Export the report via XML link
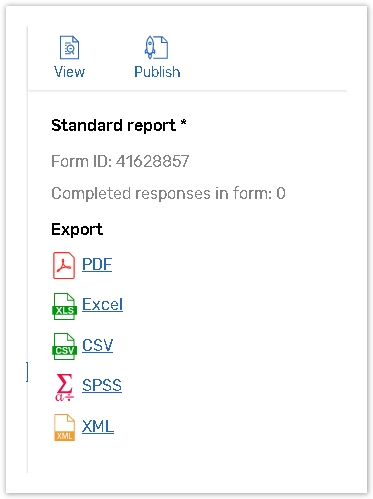373x499 pixels. [x=98, y=426]
